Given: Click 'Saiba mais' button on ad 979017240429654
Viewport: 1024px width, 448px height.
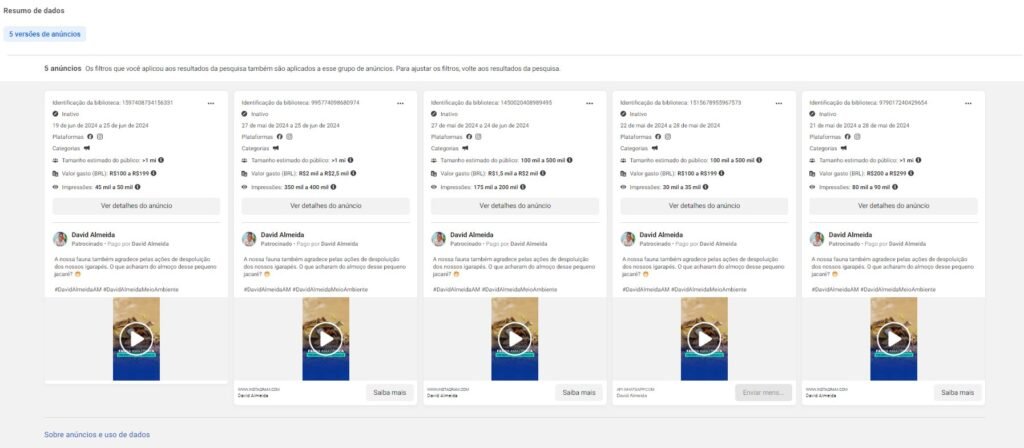Looking at the screenshot, I should [x=957, y=392].
